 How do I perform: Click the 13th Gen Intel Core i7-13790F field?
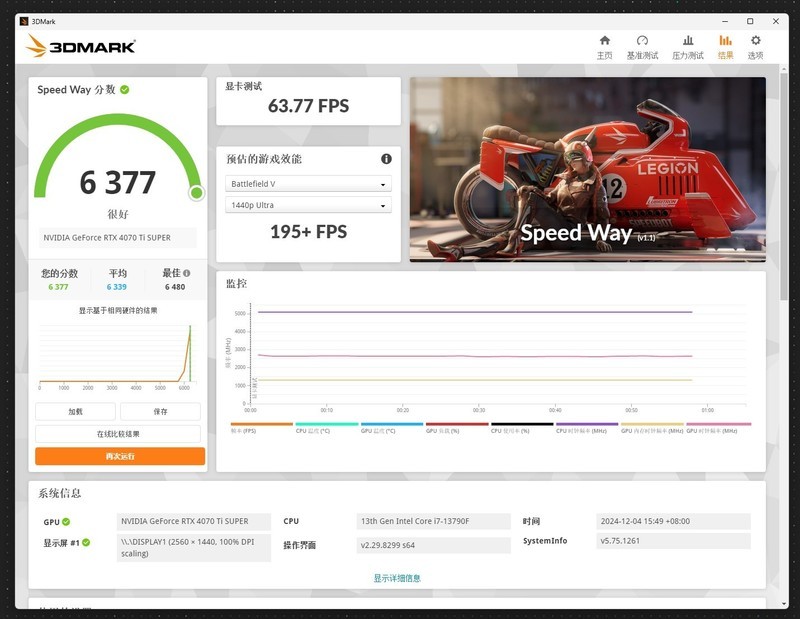[433, 521]
